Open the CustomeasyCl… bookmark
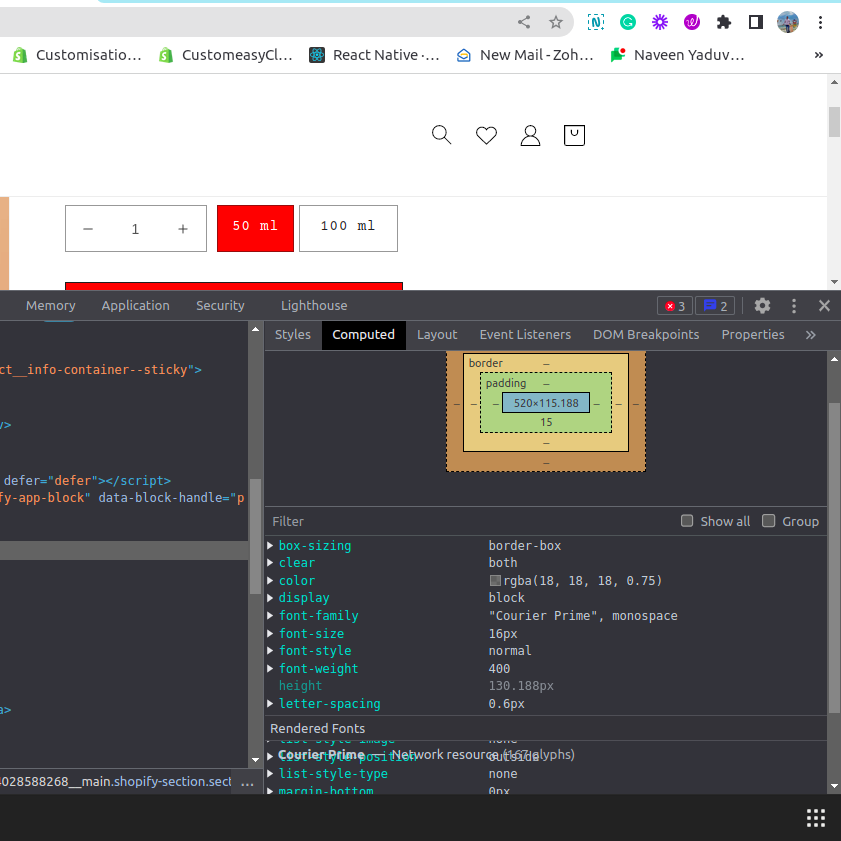Screen dimensions: 841x841 point(226,55)
